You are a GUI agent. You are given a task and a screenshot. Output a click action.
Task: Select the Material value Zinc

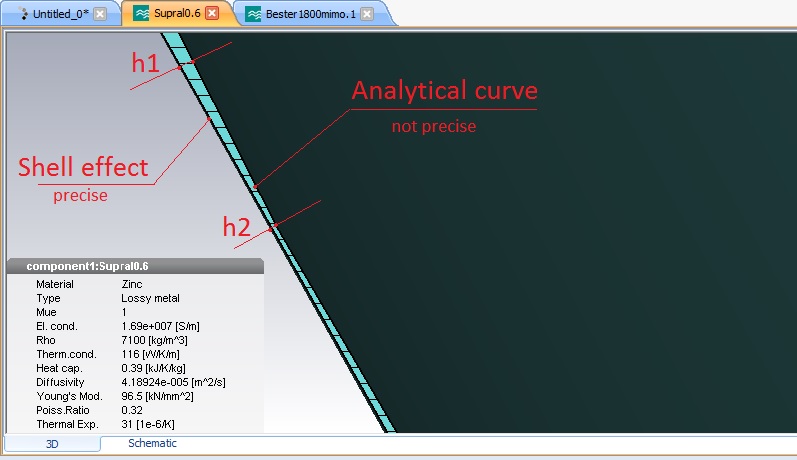point(132,284)
